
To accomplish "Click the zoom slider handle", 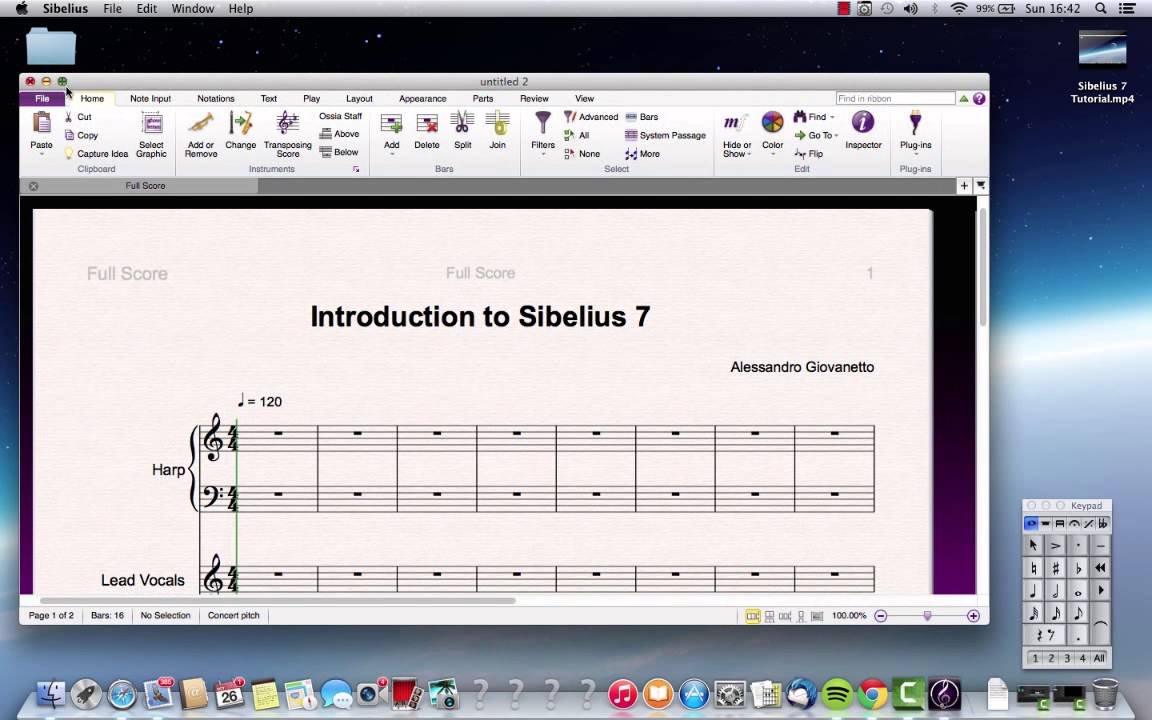I will 927,616.
